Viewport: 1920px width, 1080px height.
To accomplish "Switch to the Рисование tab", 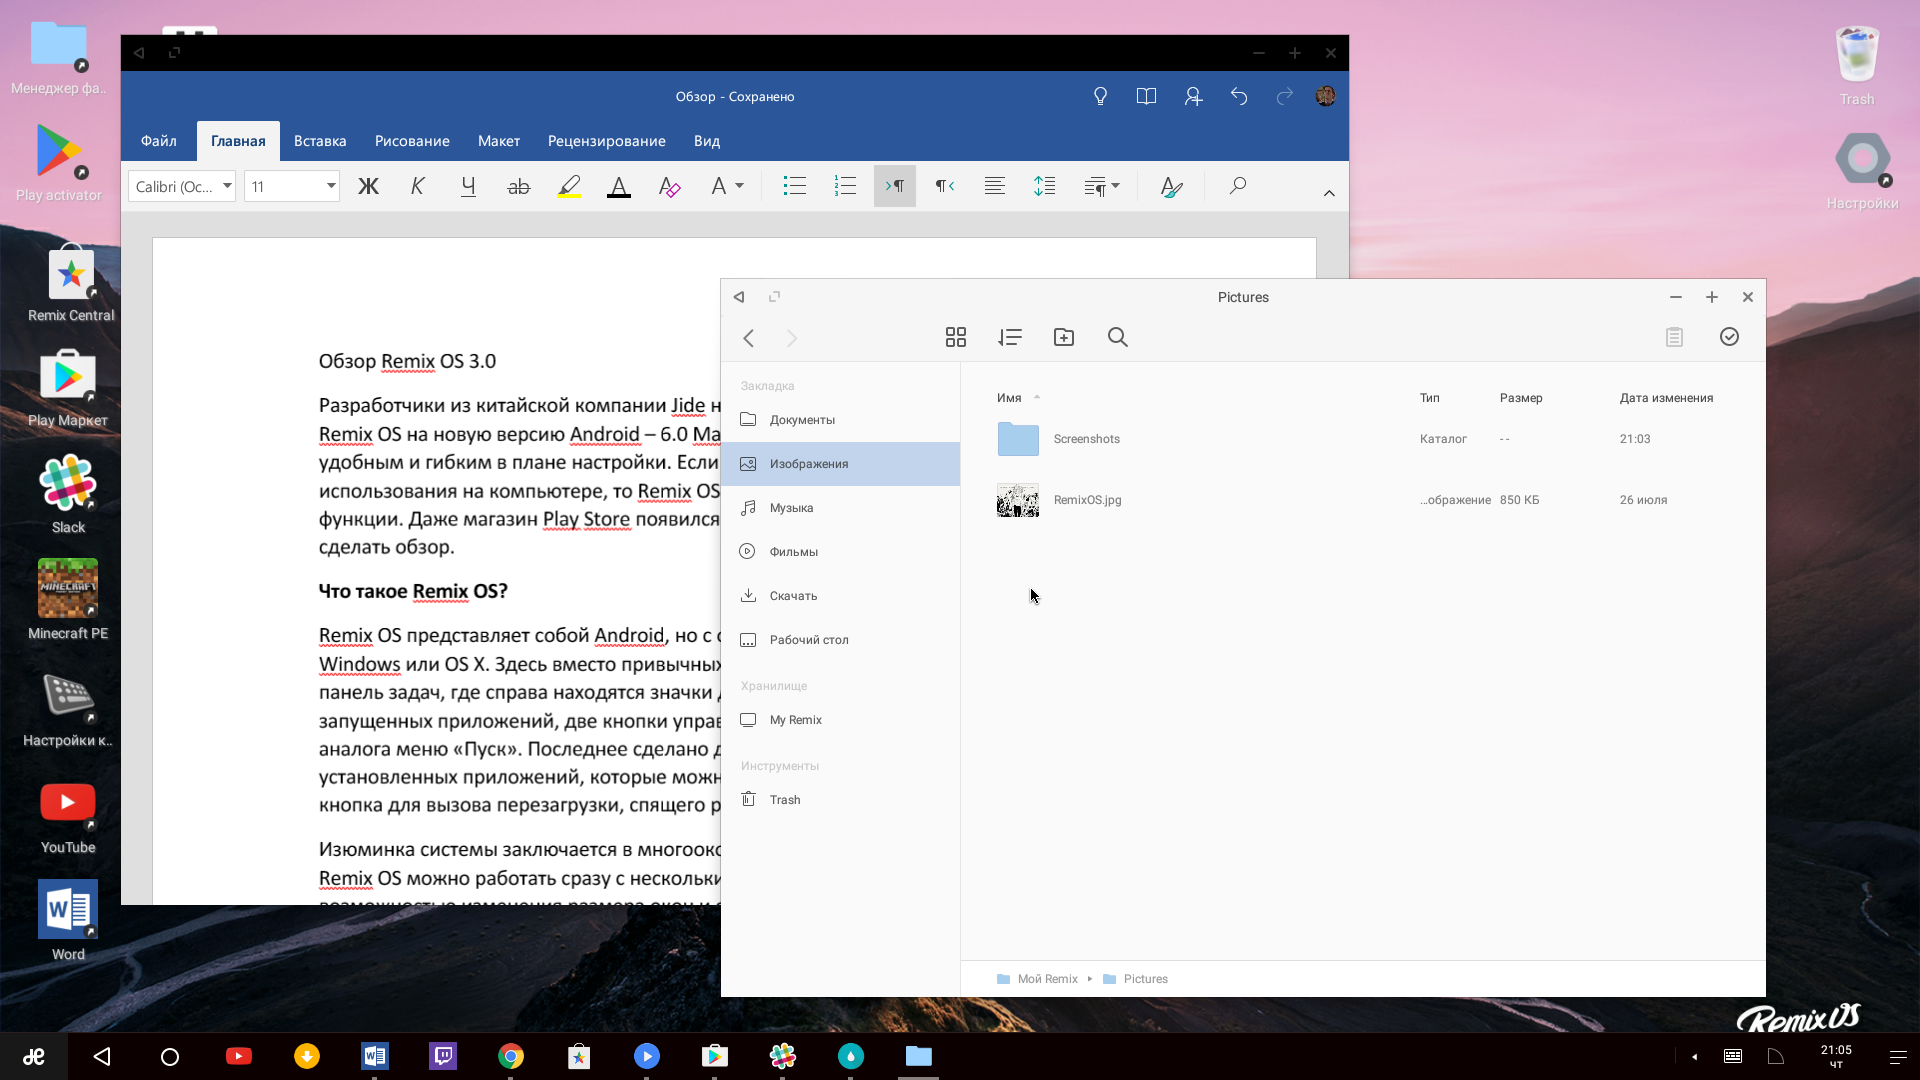I will pos(412,141).
